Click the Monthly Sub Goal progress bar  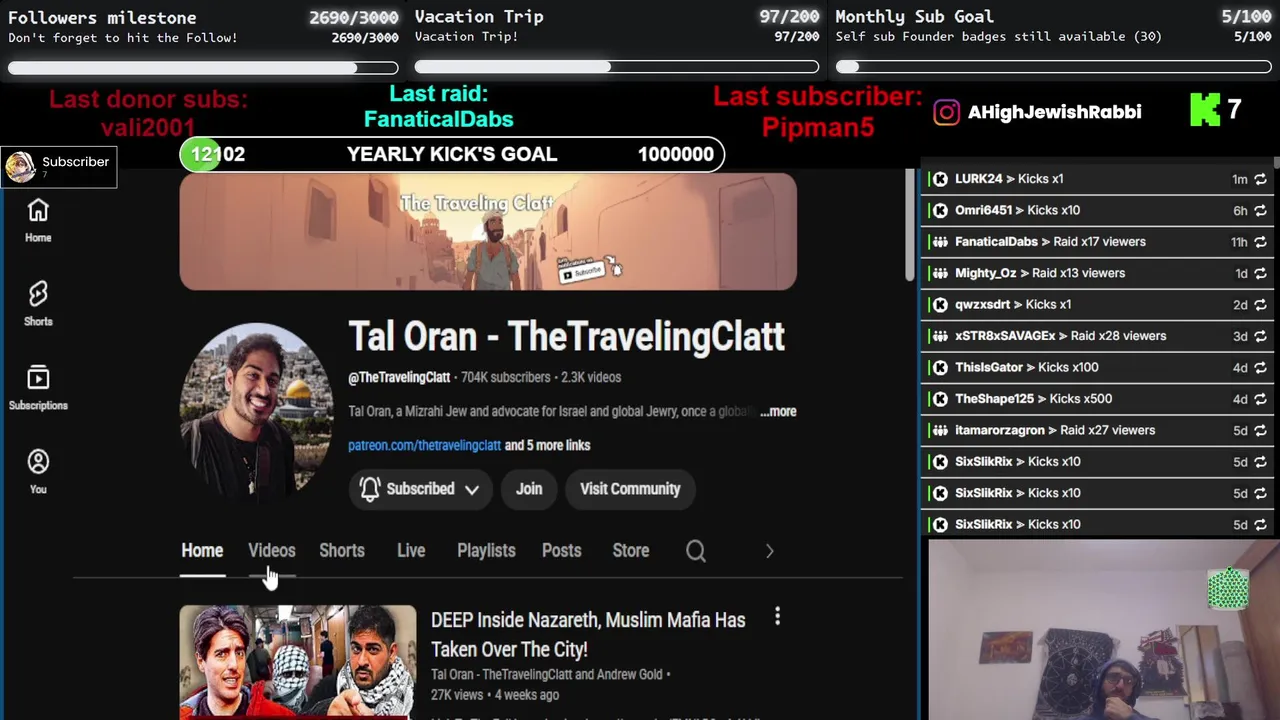pos(1054,67)
